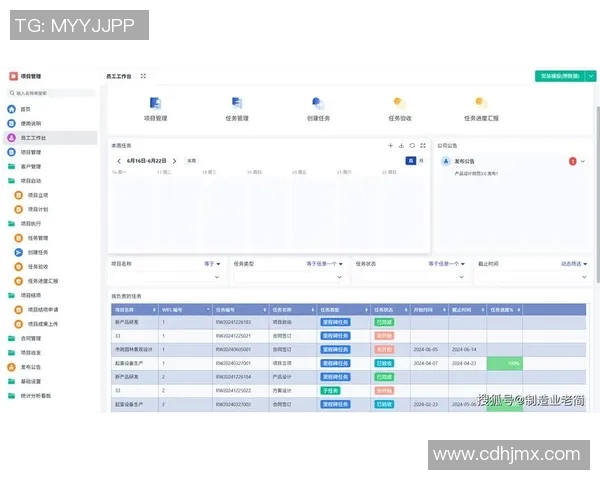600x480 pixels.
Task: Open 统计分析看板 folder in the sidebar
Action: (29, 396)
